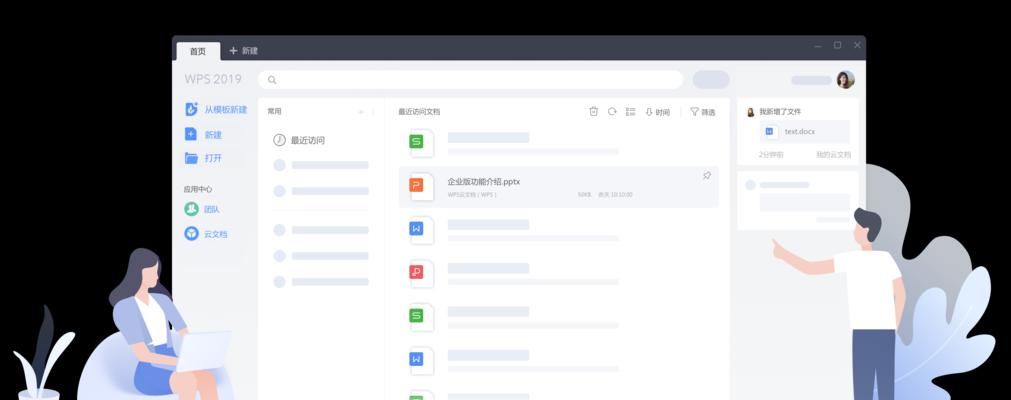Click the small avatar beside 我新增了文件

point(751,112)
